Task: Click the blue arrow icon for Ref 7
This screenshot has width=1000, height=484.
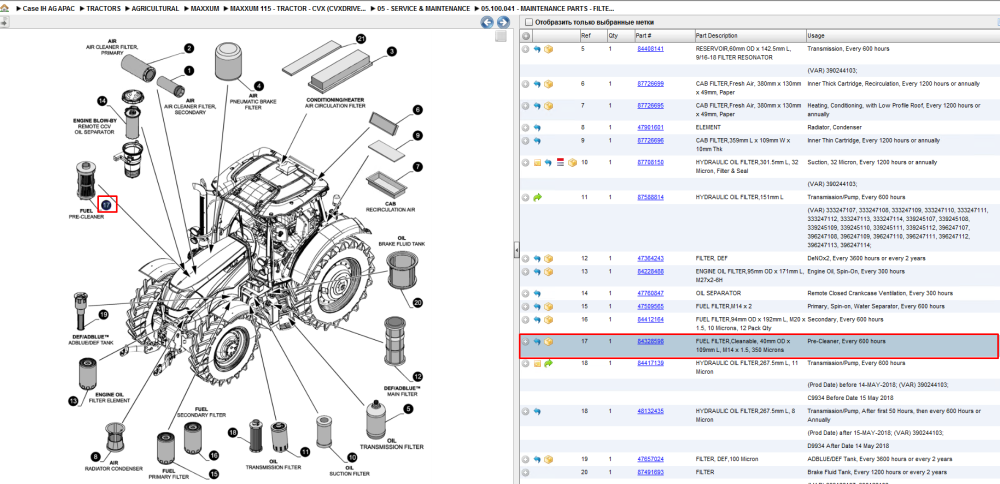Action: coord(537,105)
